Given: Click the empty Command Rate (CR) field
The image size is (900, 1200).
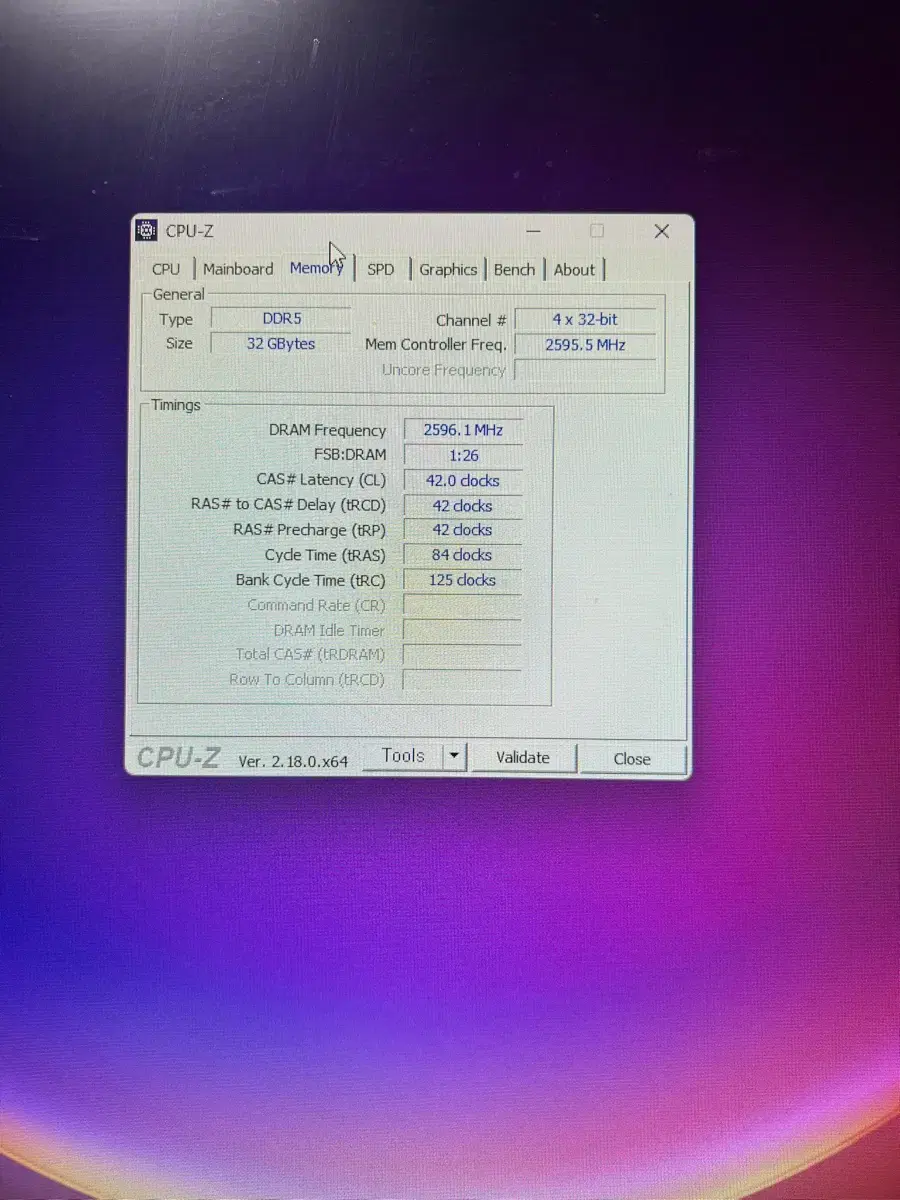Looking at the screenshot, I should point(463,605).
